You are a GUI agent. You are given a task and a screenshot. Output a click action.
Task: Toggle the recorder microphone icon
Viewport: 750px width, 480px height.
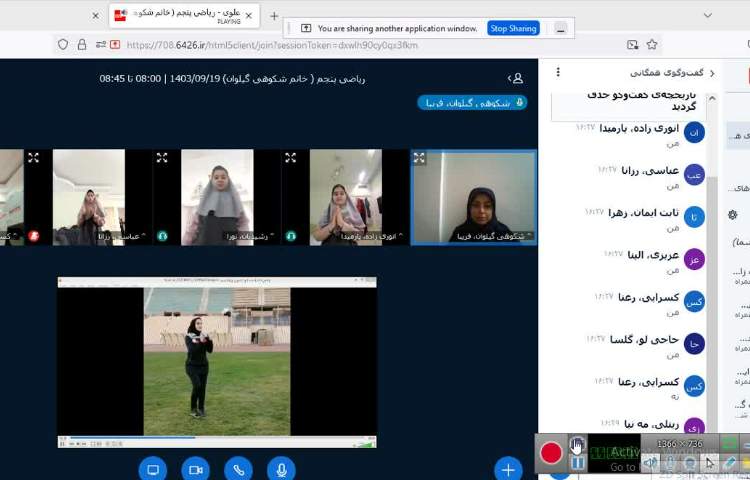[670, 463]
